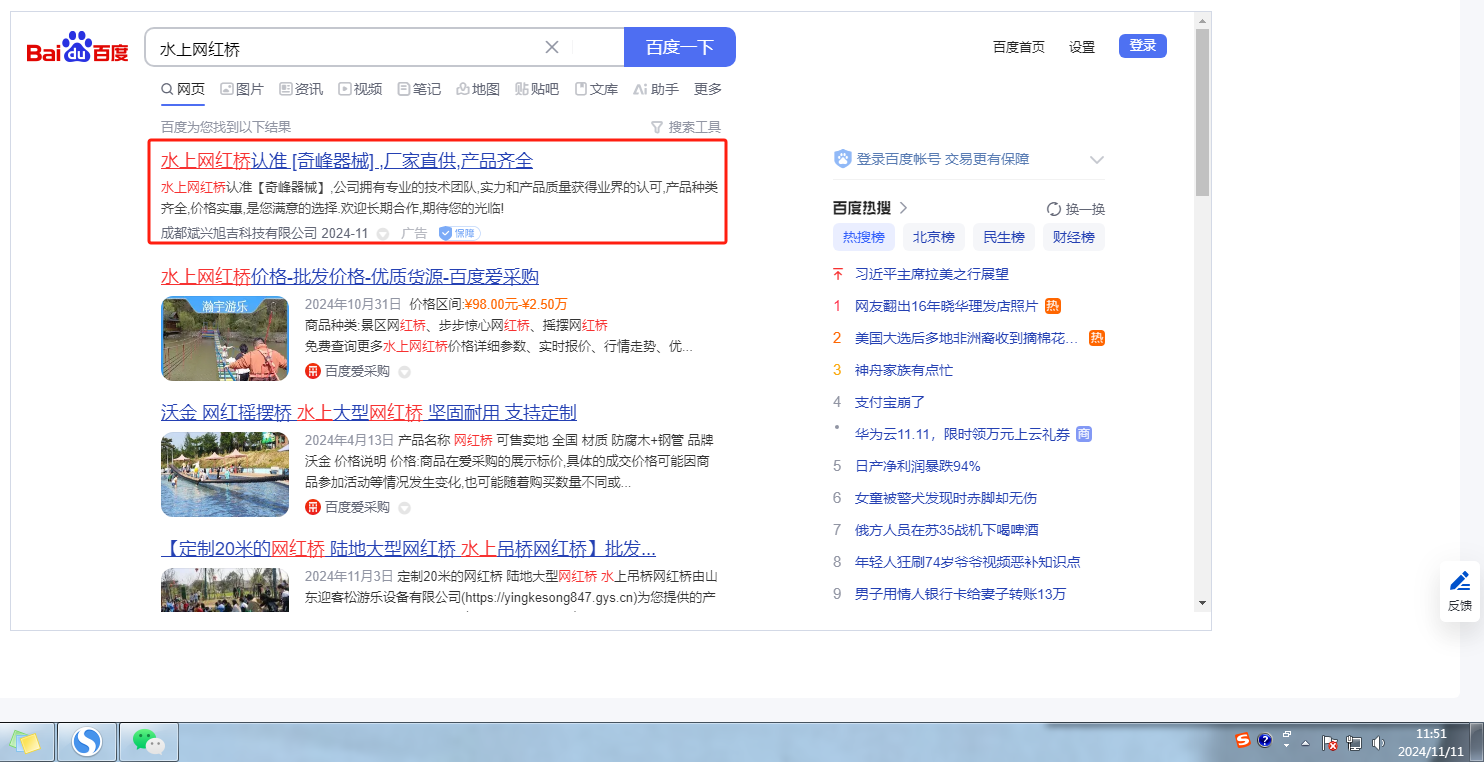Open the 水上网红桥价格-批发价格 result link

(350, 277)
